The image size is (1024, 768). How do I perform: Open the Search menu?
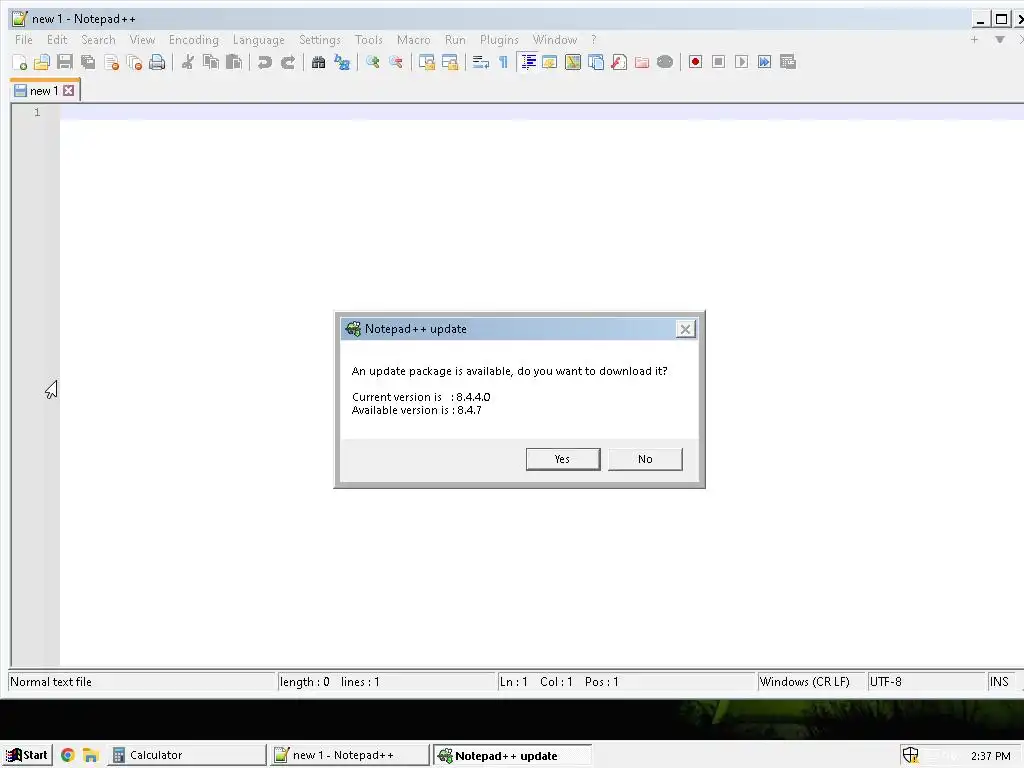(x=98, y=40)
